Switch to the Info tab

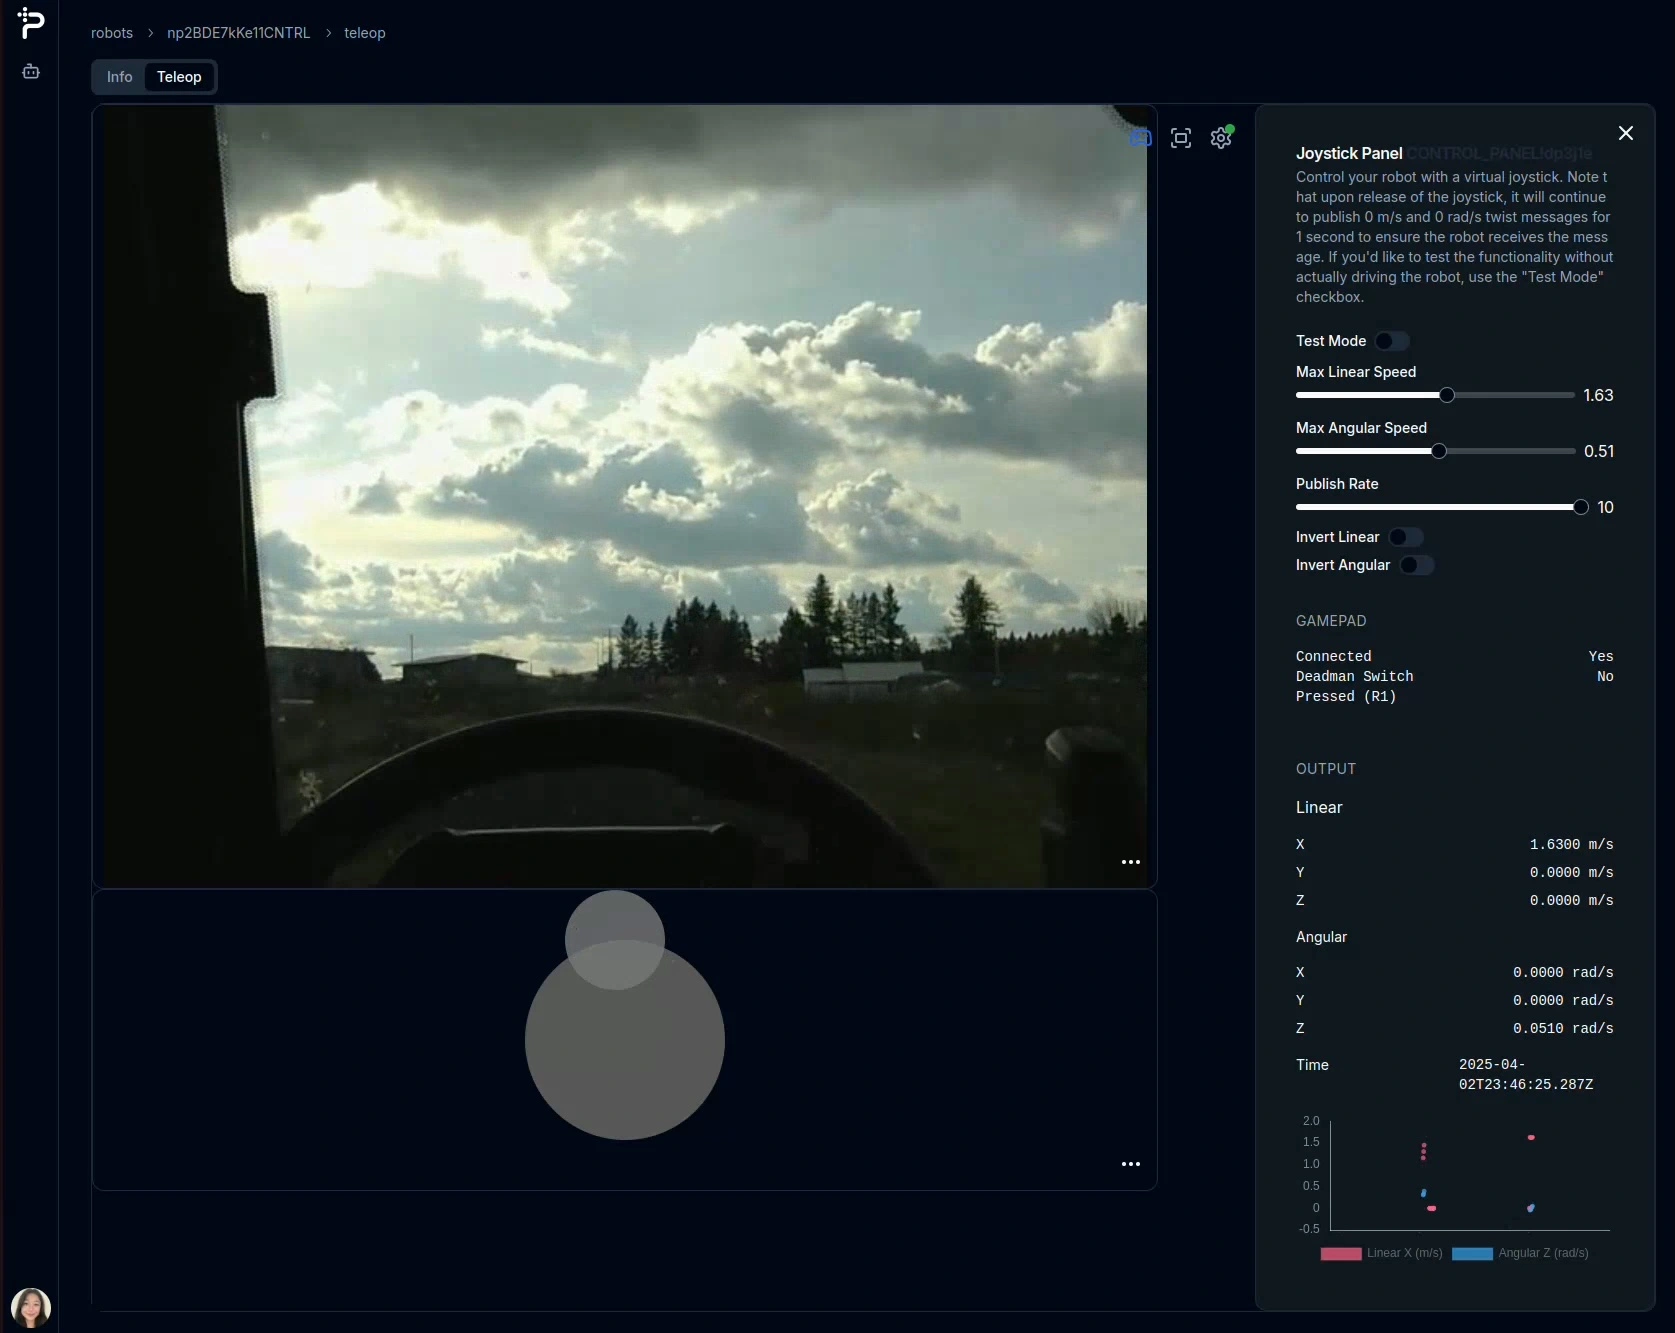[119, 77]
